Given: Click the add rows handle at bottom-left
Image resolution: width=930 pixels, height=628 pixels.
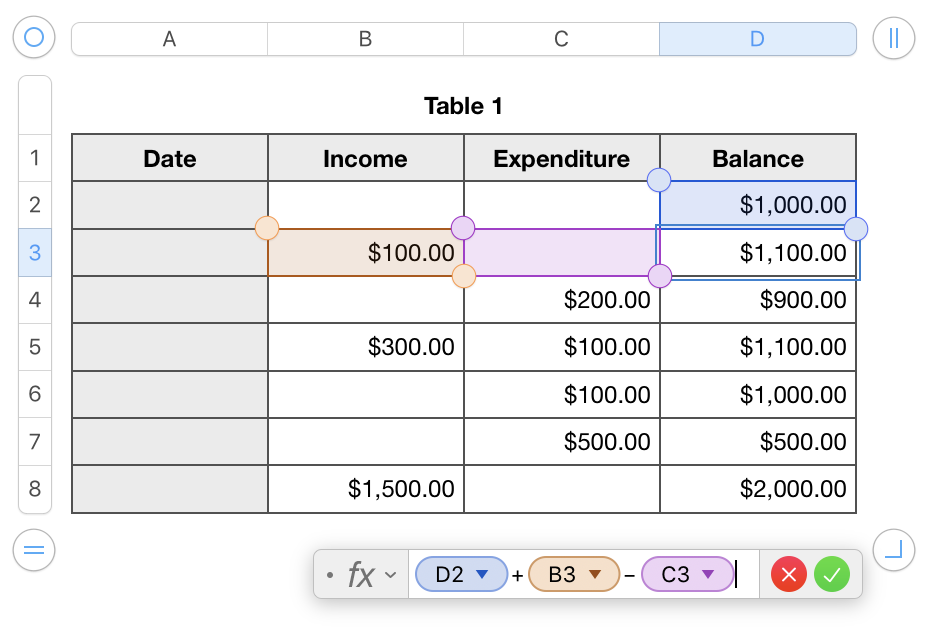Looking at the screenshot, I should pyautogui.click(x=34, y=549).
